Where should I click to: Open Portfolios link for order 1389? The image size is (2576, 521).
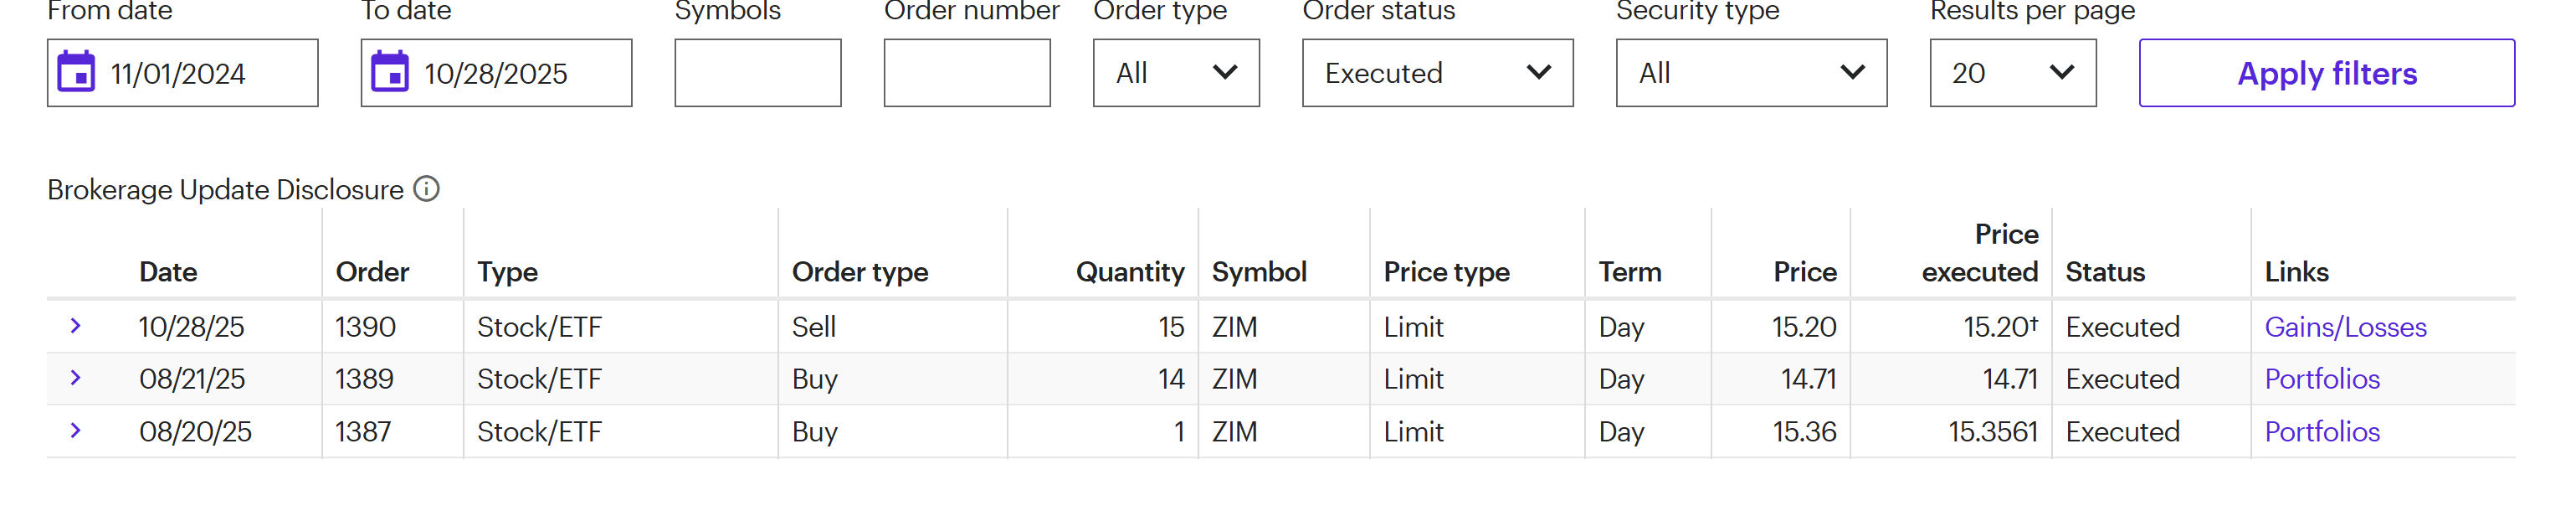2321,379
